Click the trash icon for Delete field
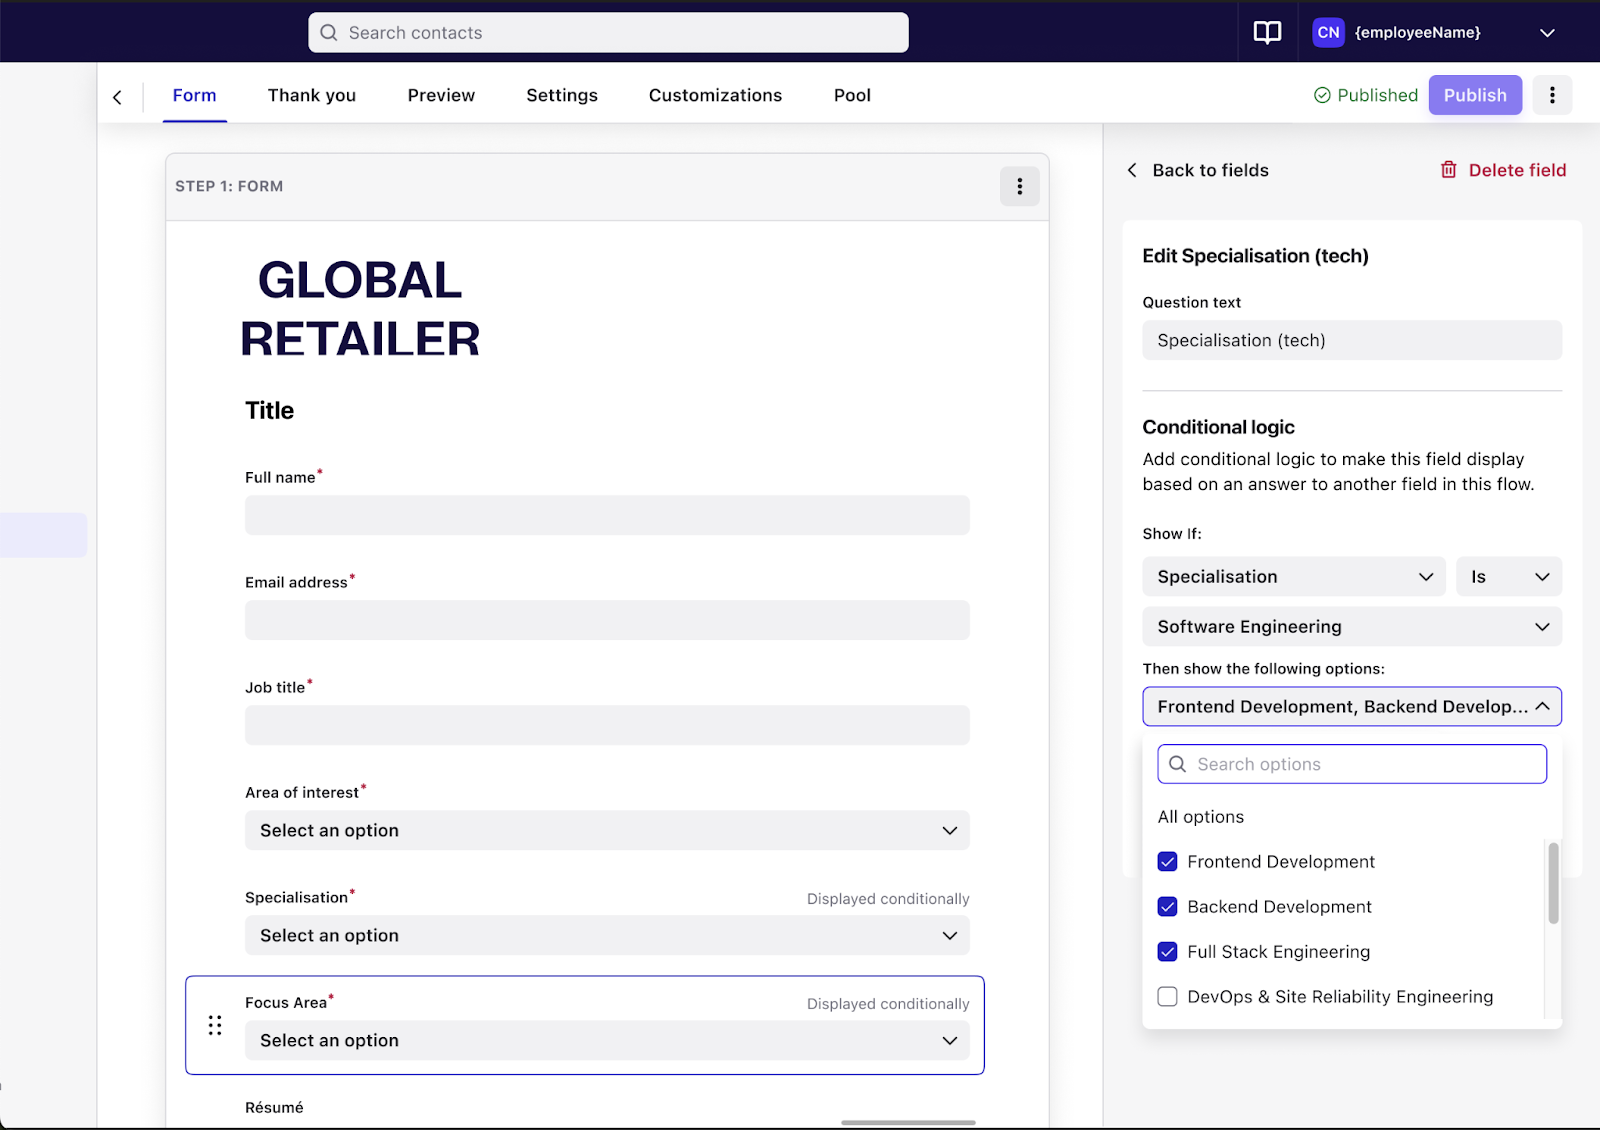Viewport: 1600px width, 1130px height. tap(1448, 170)
